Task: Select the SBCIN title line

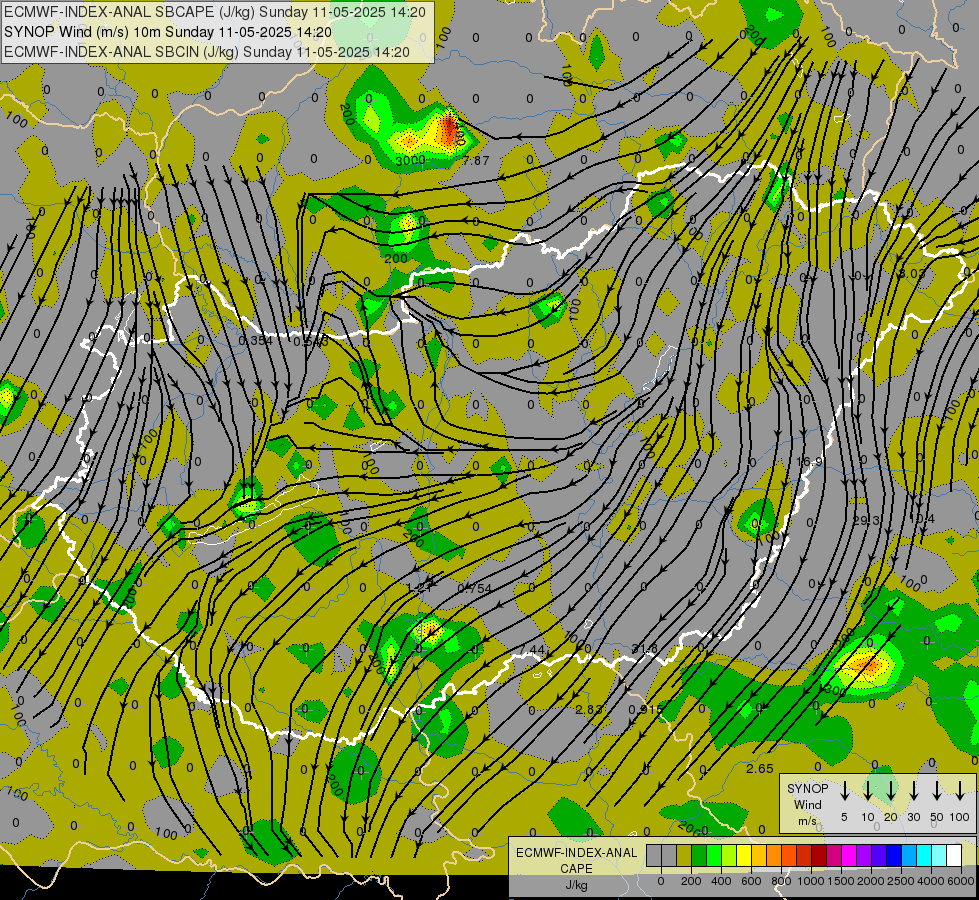Action: point(207,52)
